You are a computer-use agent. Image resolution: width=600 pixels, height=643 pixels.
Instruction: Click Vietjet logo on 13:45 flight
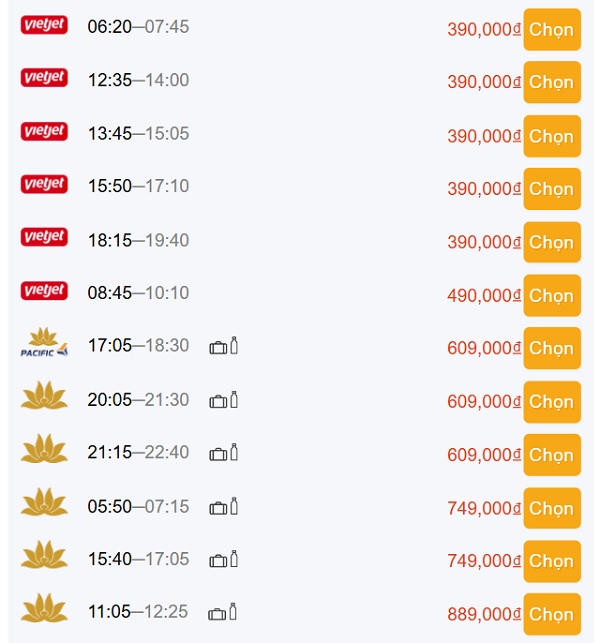tap(44, 132)
